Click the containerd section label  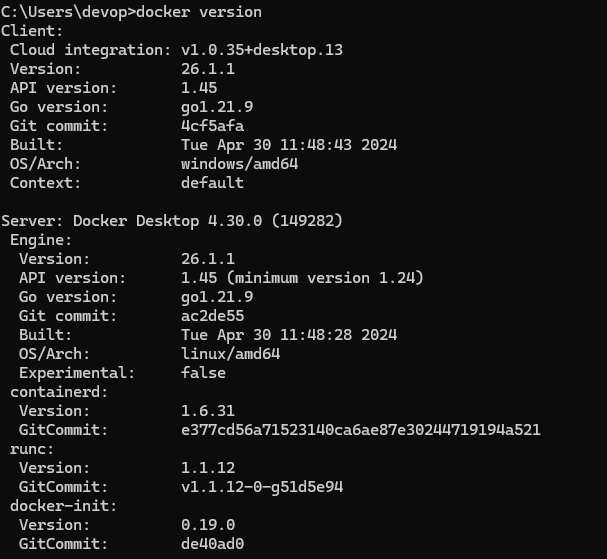[59, 392]
